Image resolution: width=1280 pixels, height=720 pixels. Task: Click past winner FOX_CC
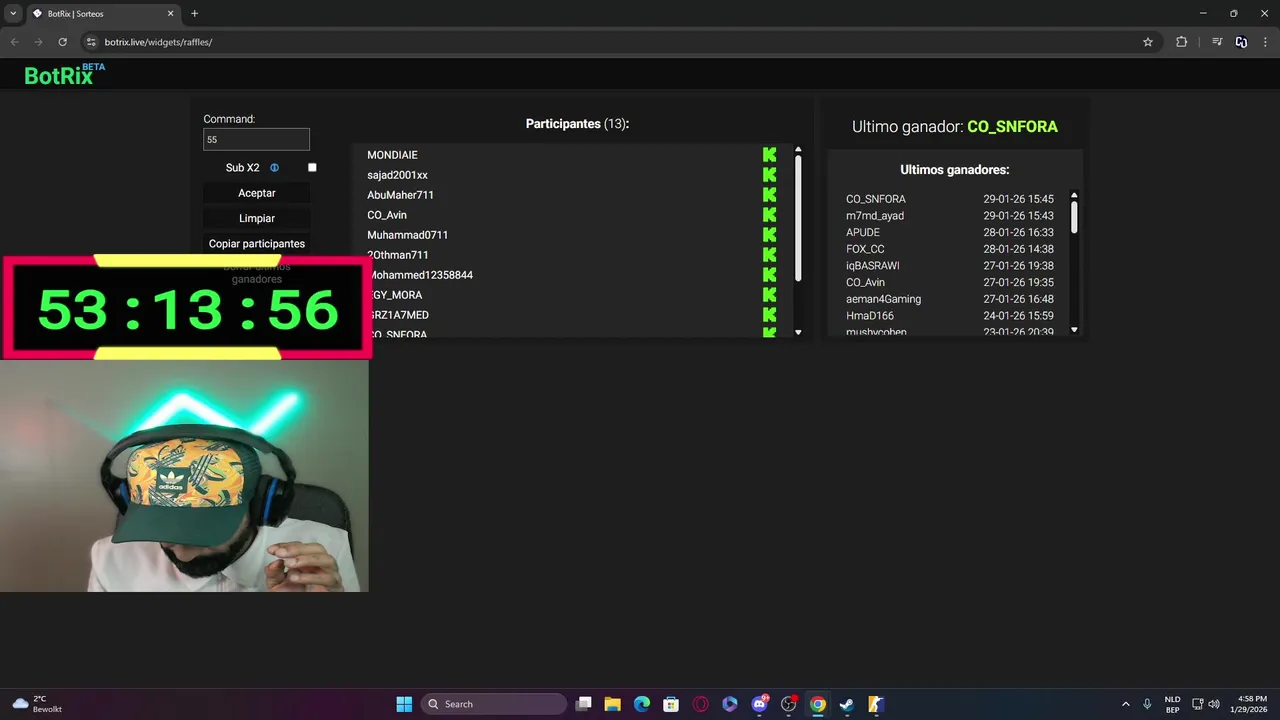point(865,249)
